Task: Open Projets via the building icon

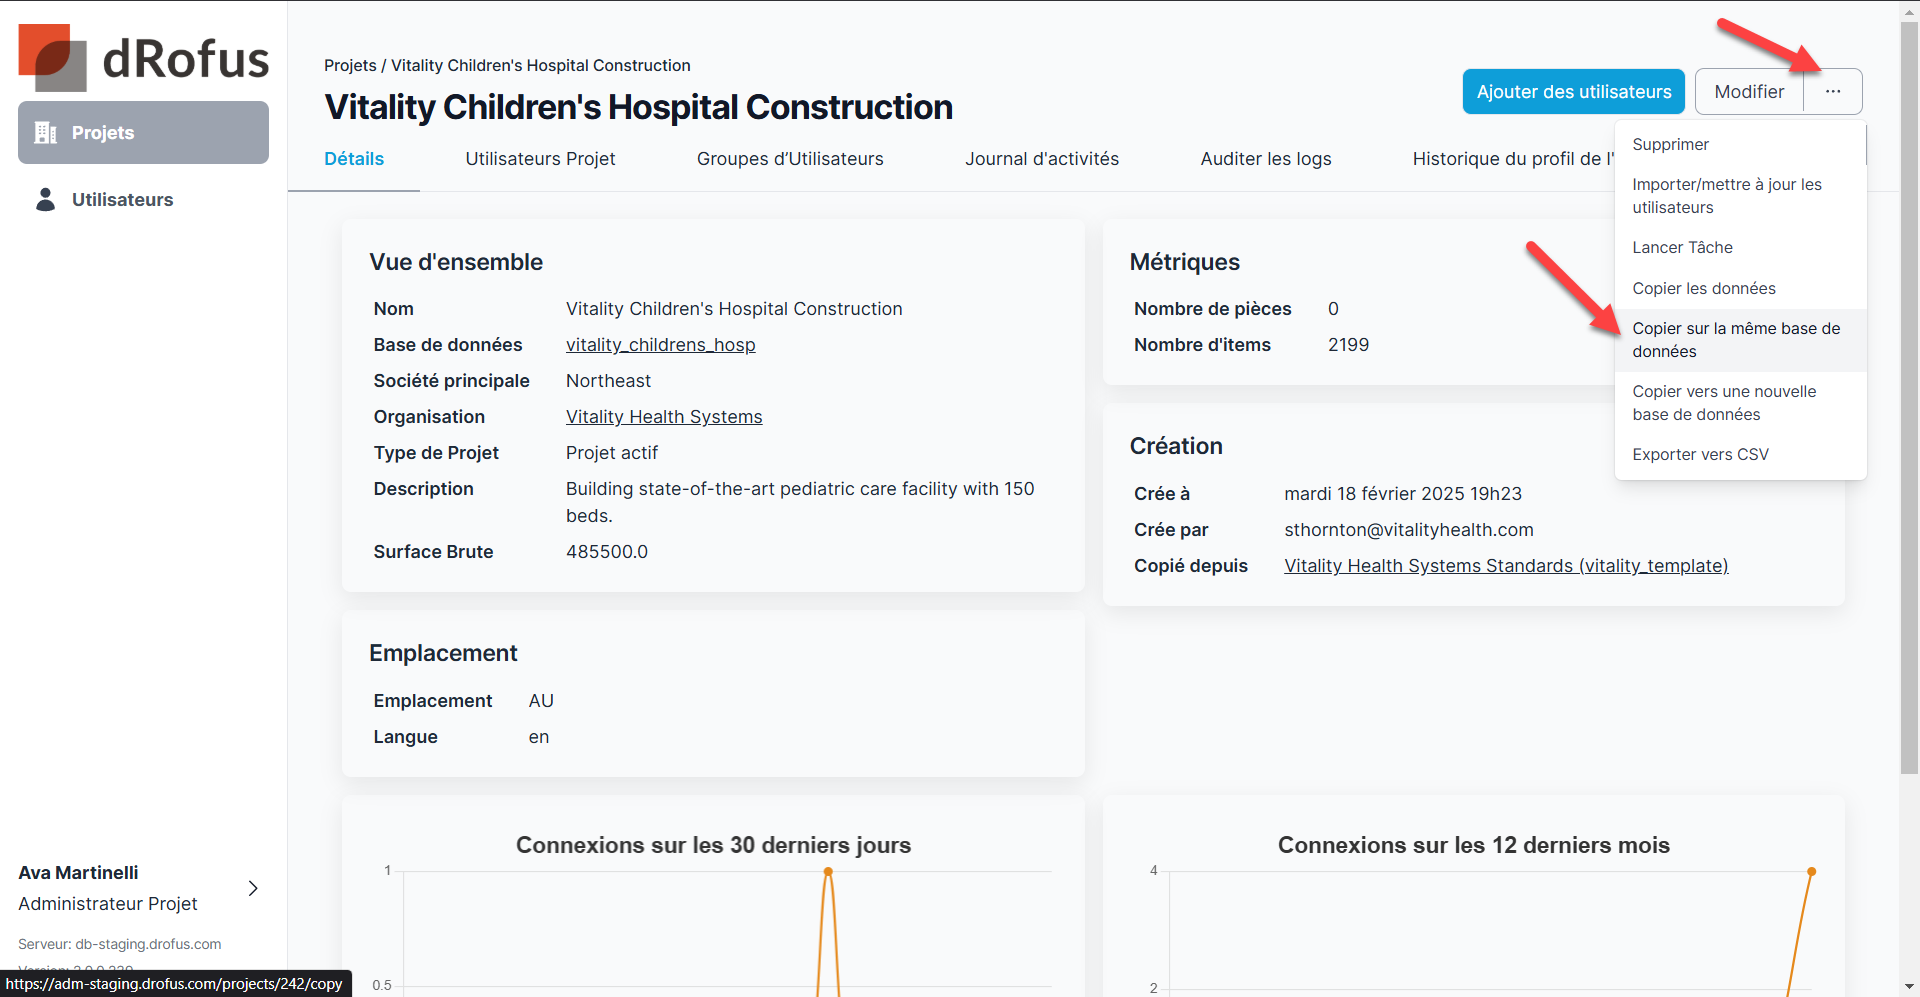Action: [46, 133]
